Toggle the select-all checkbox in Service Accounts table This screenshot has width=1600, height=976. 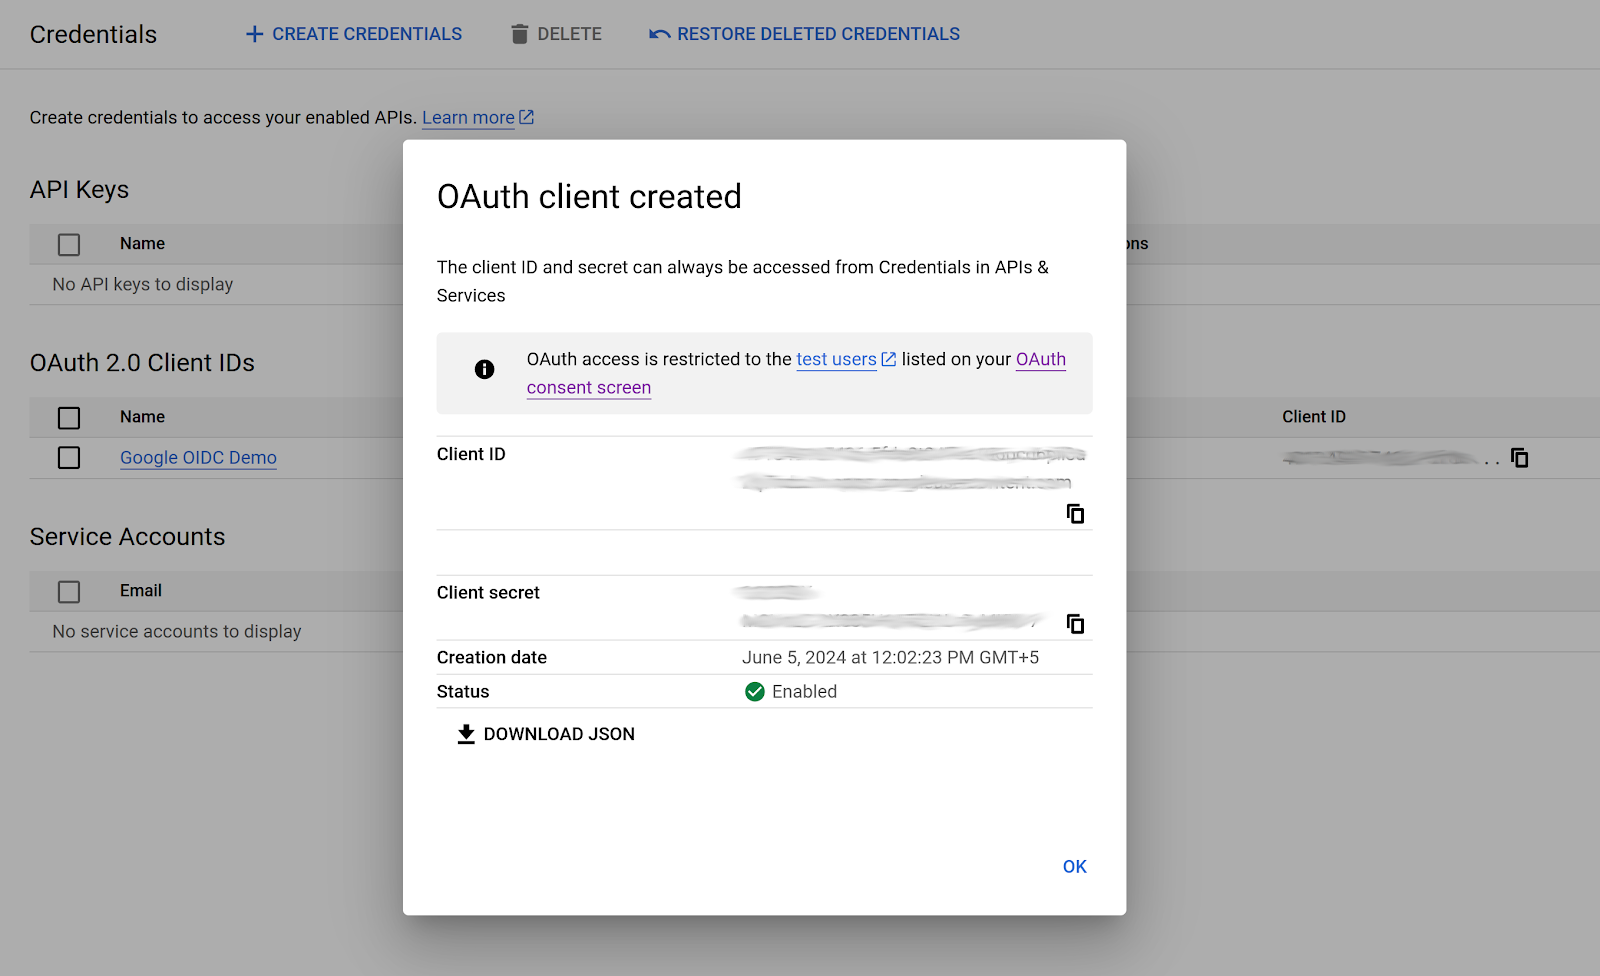[x=68, y=590]
